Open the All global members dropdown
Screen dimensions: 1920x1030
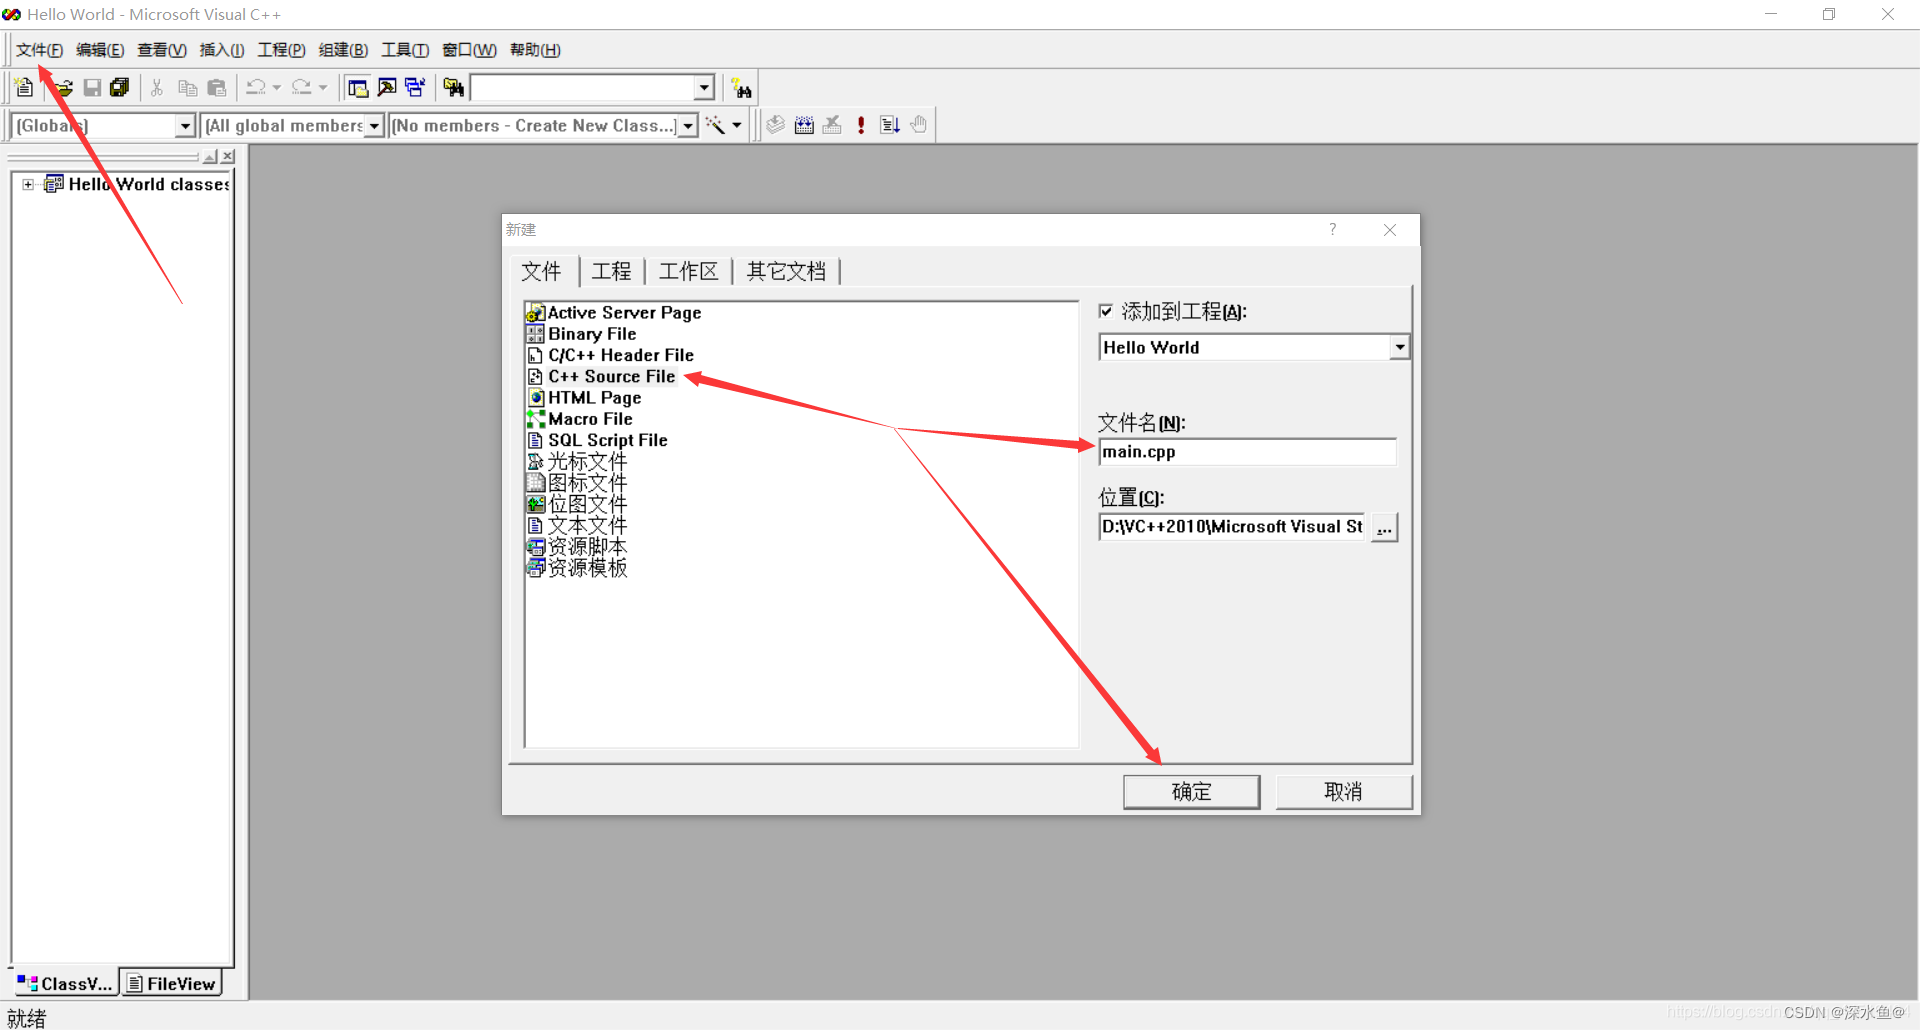tap(374, 125)
